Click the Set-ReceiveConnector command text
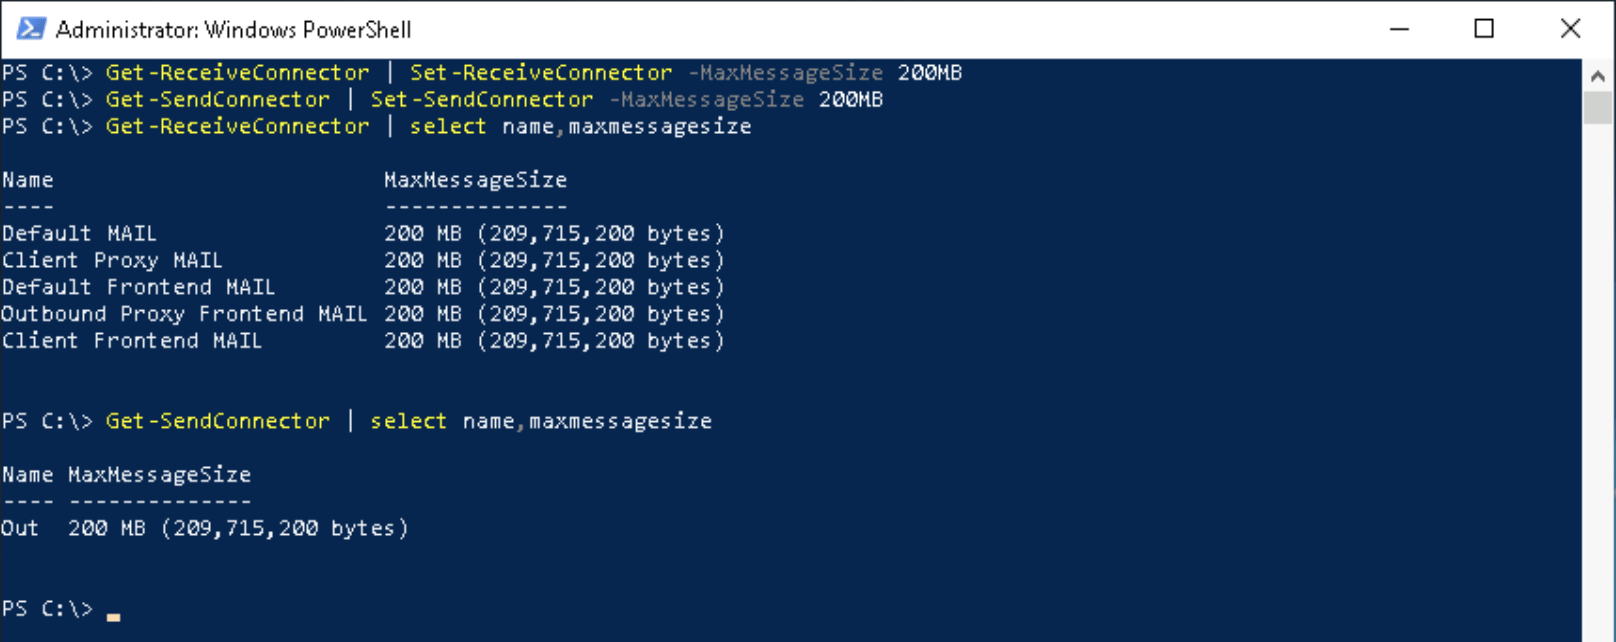Image resolution: width=1616 pixels, height=642 pixels. pos(540,73)
